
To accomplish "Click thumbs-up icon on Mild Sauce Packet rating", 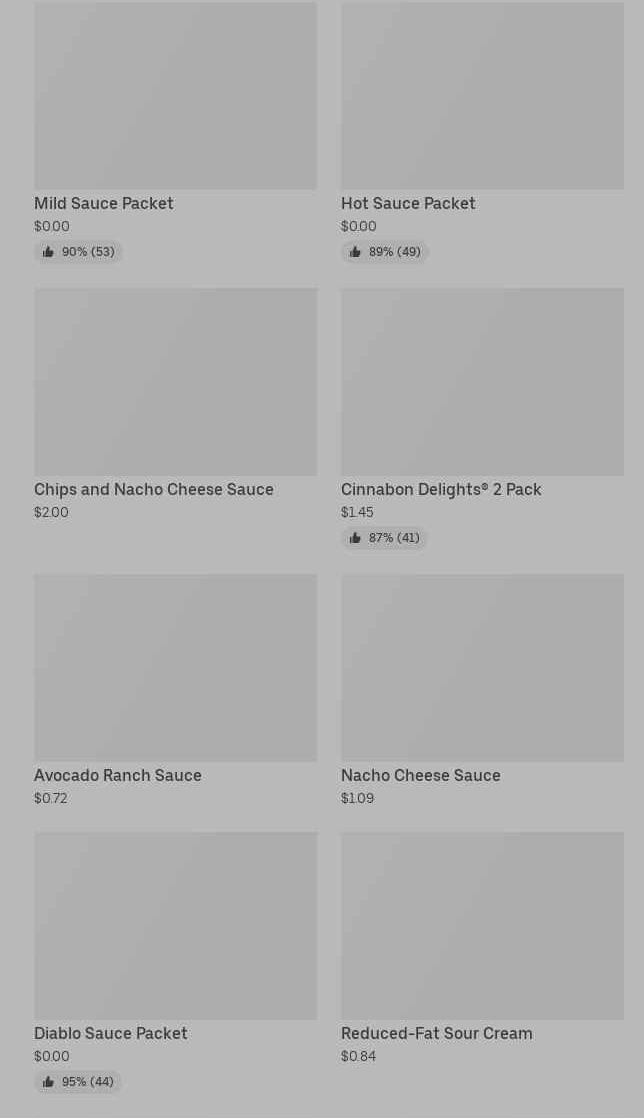I will pyautogui.click(x=48, y=252).
